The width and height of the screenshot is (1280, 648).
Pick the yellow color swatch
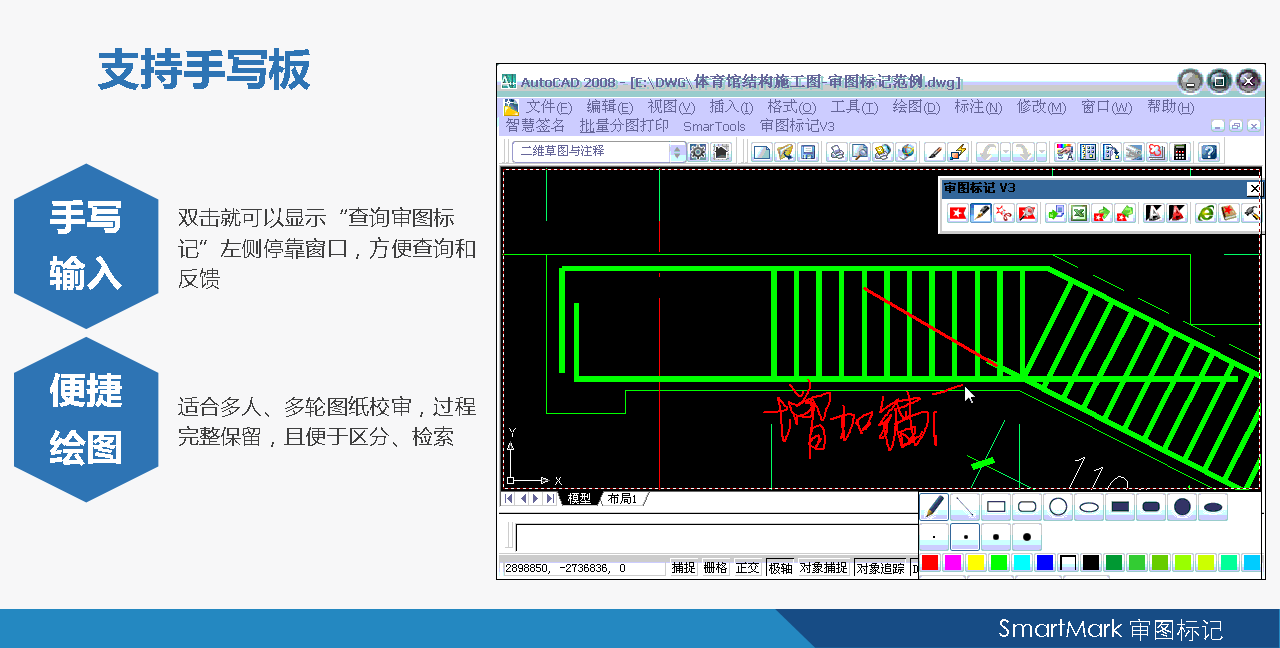pos(976,563)
